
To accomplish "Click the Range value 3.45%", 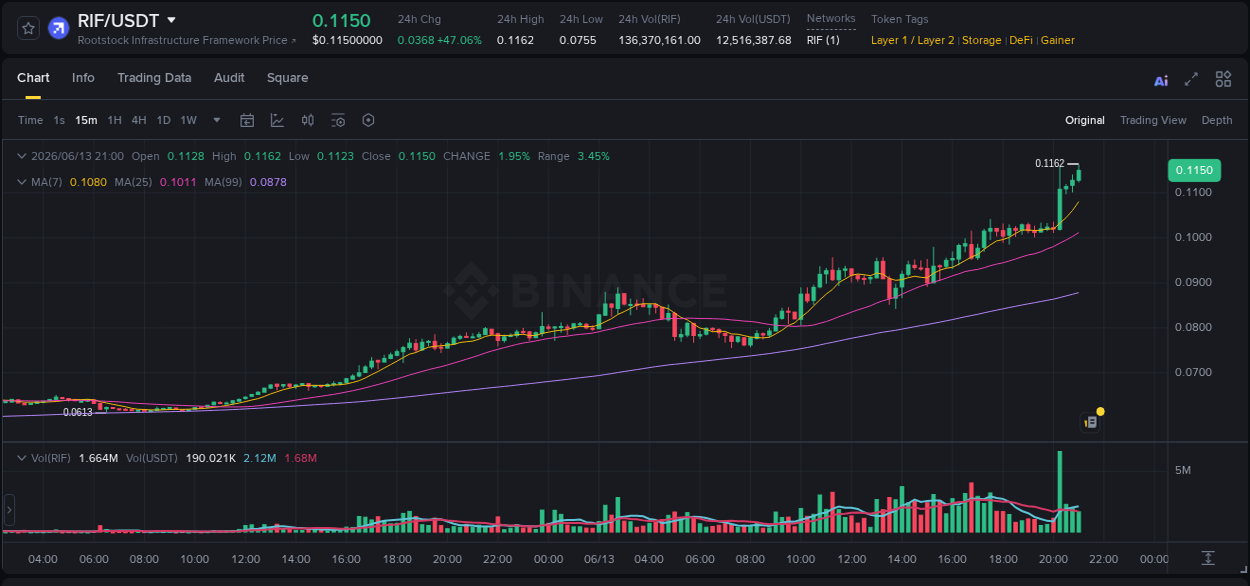I will coord(593,156).
